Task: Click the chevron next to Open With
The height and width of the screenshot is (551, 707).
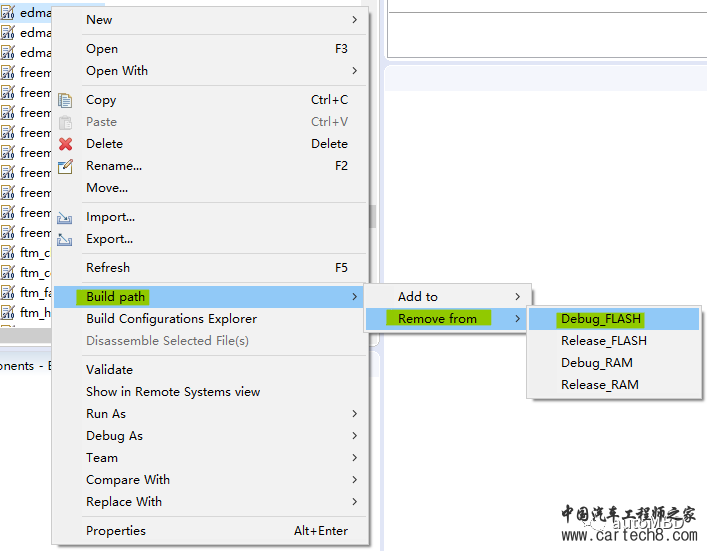Action: coord(355,71)
